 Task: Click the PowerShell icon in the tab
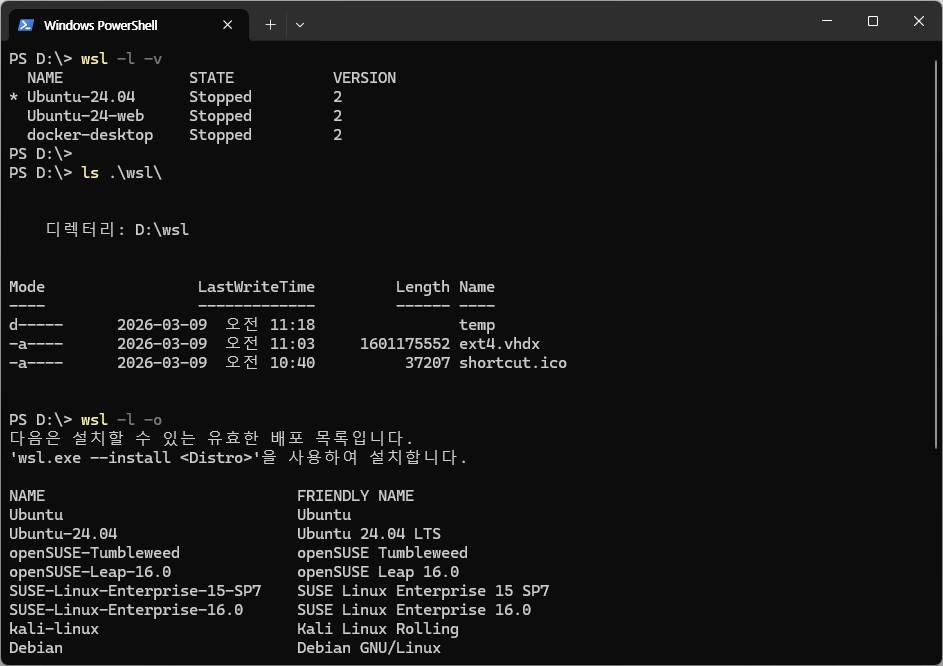(25, 25)
